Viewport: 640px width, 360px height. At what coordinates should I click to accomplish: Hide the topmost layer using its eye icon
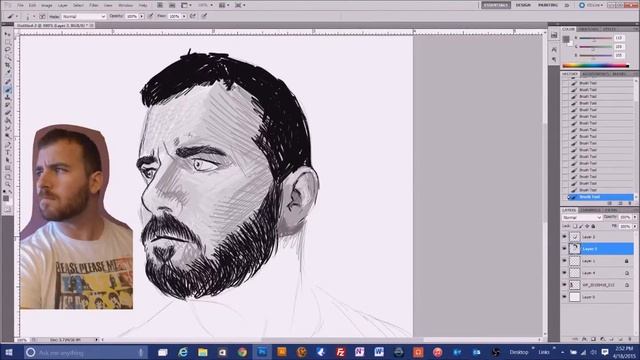[x=564, y=237]
